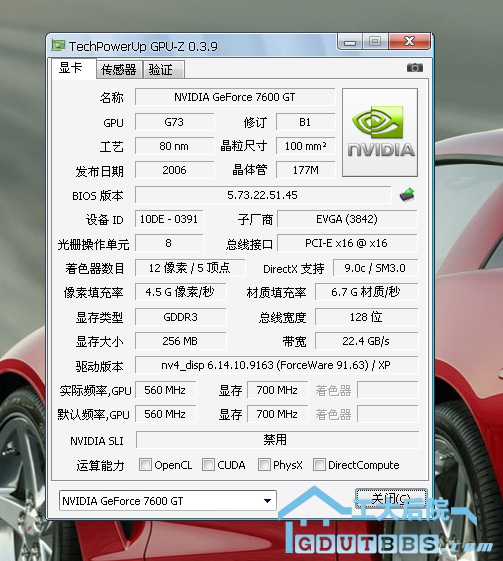
Task: Click the 运算能力 label
Action: click(x=100, y=465)
